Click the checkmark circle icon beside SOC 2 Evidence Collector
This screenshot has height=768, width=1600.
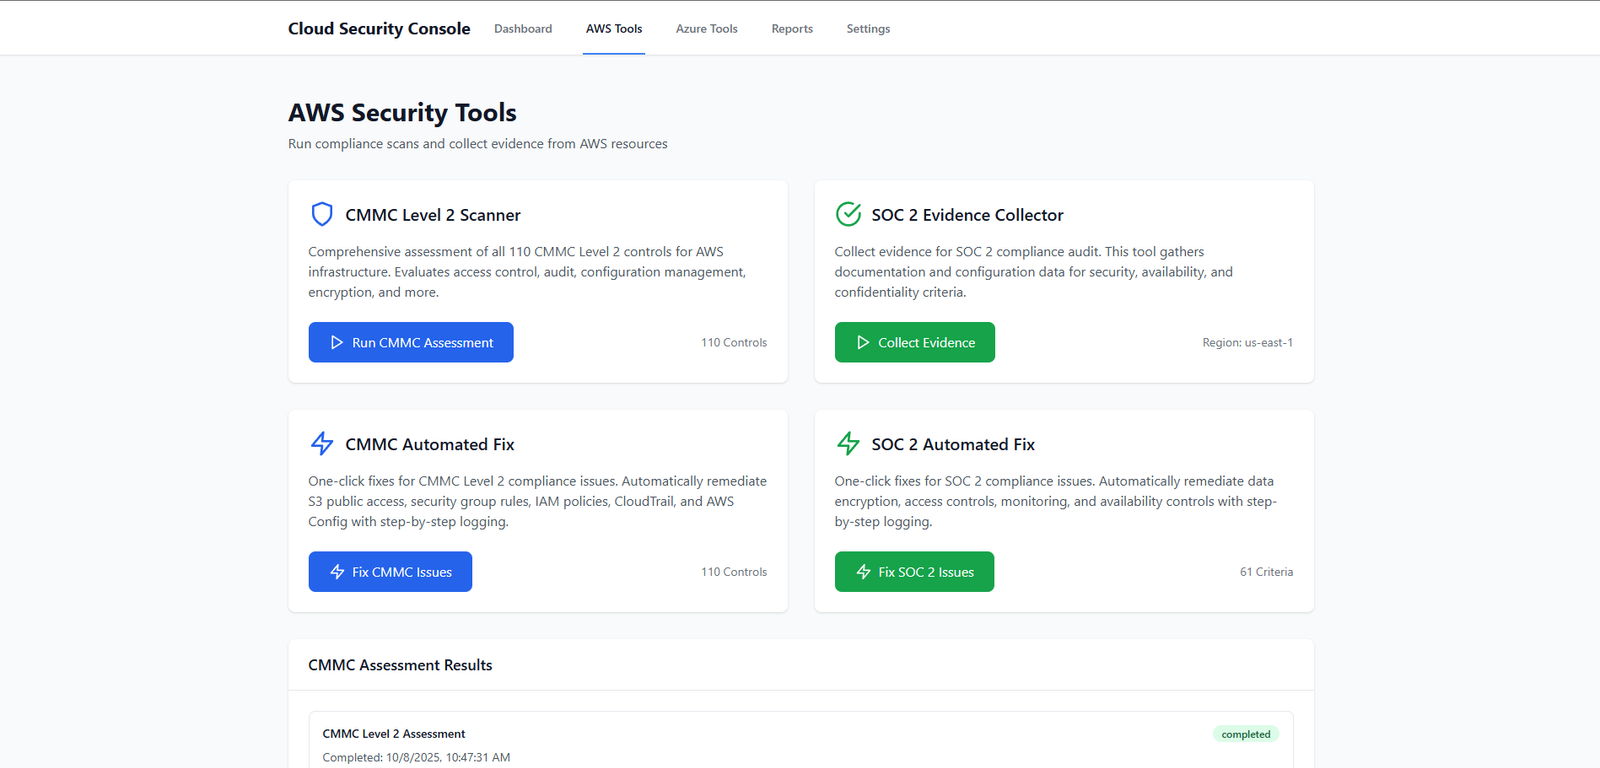coord(848,214)
